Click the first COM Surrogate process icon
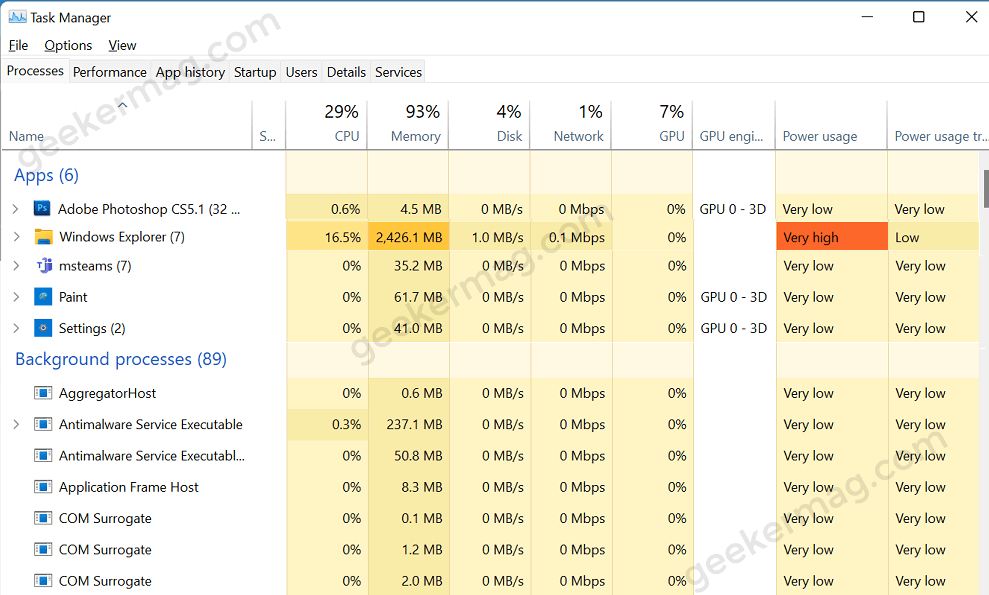 point(42,518)
